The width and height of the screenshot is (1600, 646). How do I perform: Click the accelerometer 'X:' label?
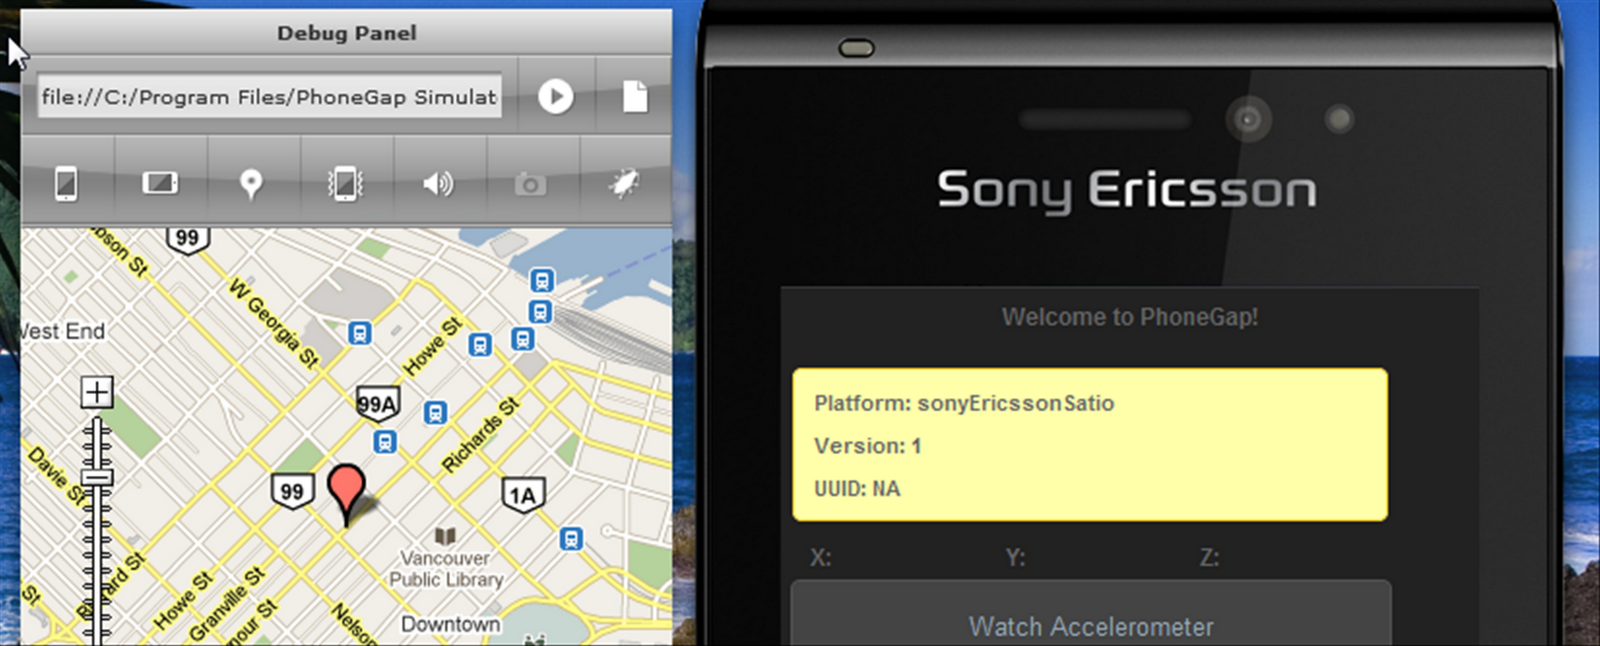point(820,558)
